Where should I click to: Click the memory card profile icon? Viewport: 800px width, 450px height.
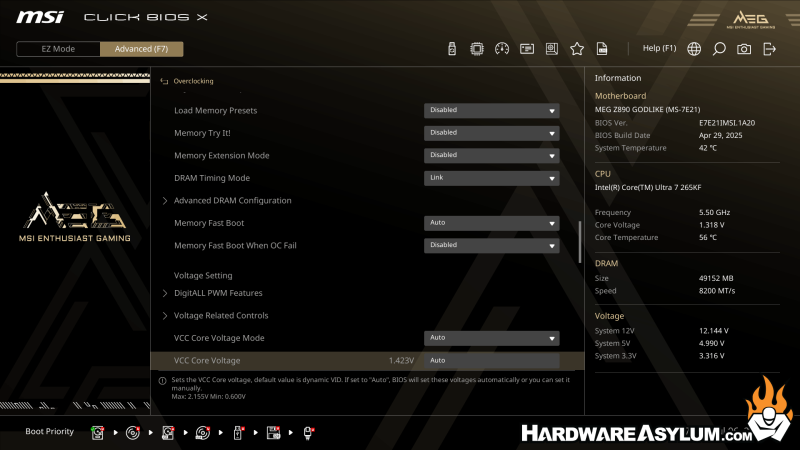point(527,49)
